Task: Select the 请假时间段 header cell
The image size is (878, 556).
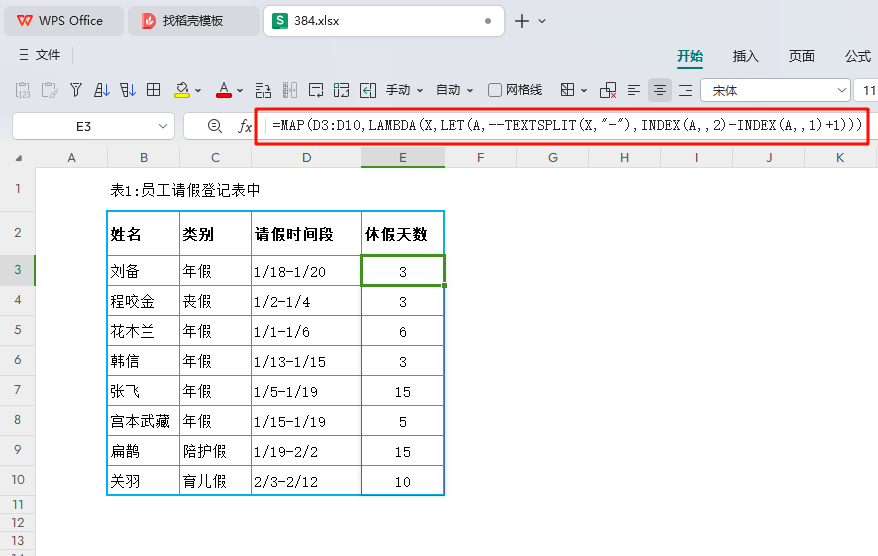Action: coord(306,233)
